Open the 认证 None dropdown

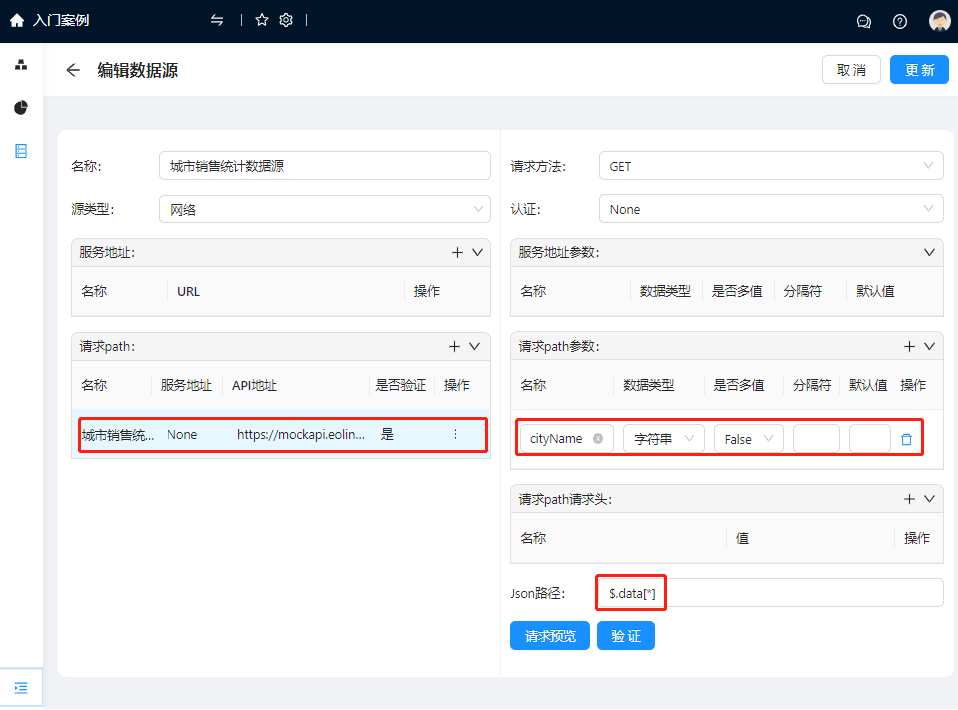click(770, 209)
